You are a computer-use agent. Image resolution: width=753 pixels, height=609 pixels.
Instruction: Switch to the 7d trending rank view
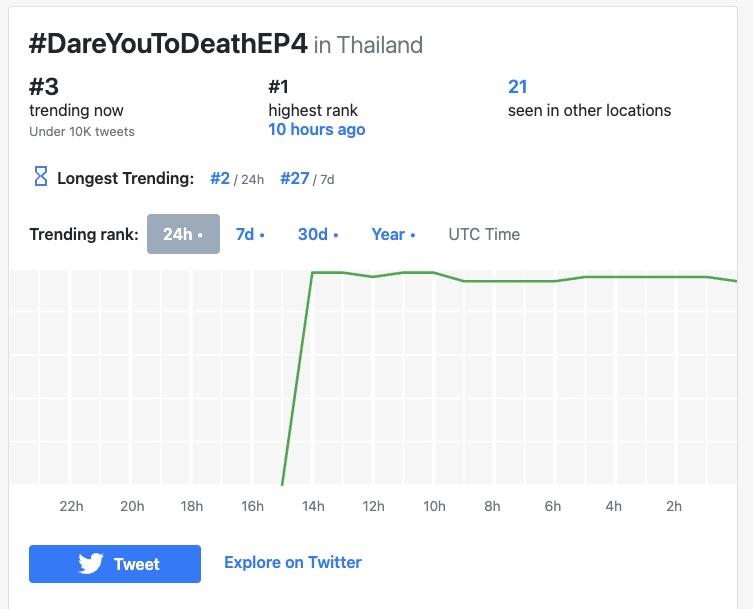(249, 234)
